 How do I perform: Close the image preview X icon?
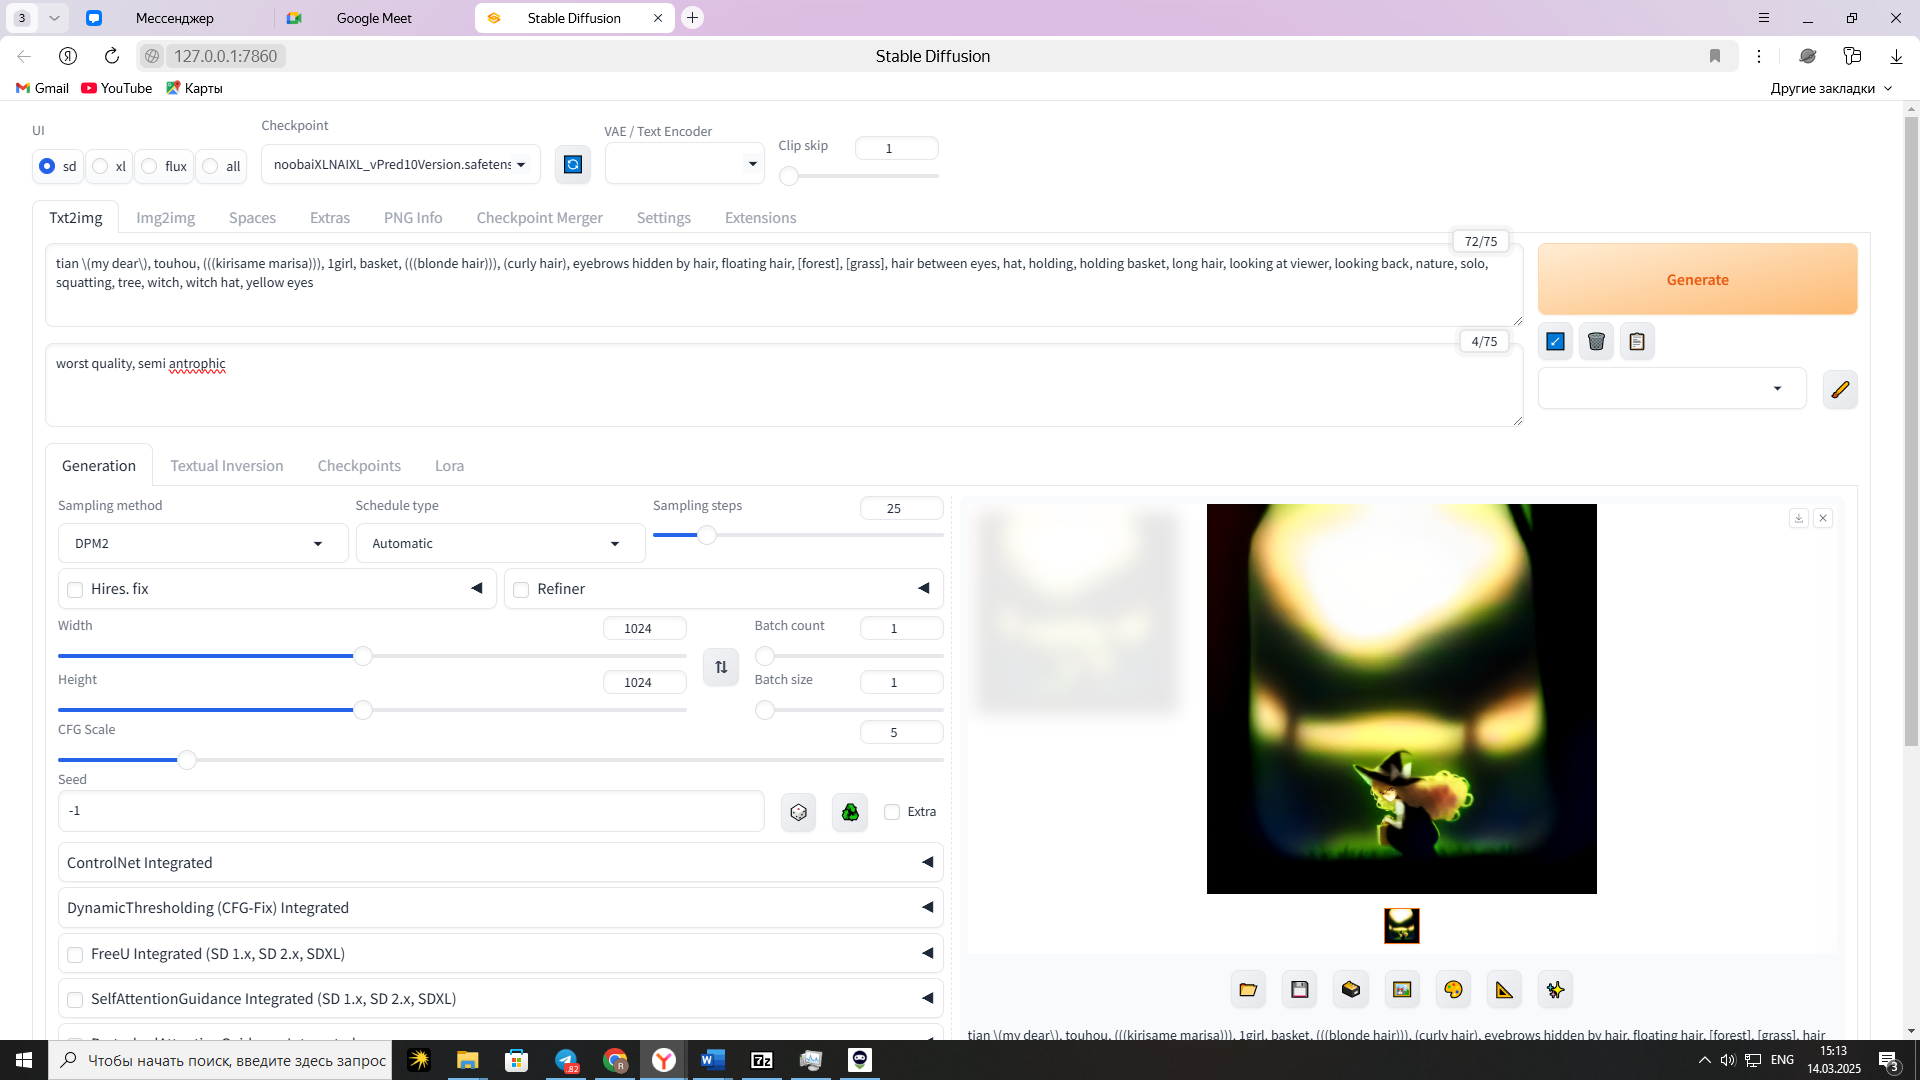click(1823, 518)
